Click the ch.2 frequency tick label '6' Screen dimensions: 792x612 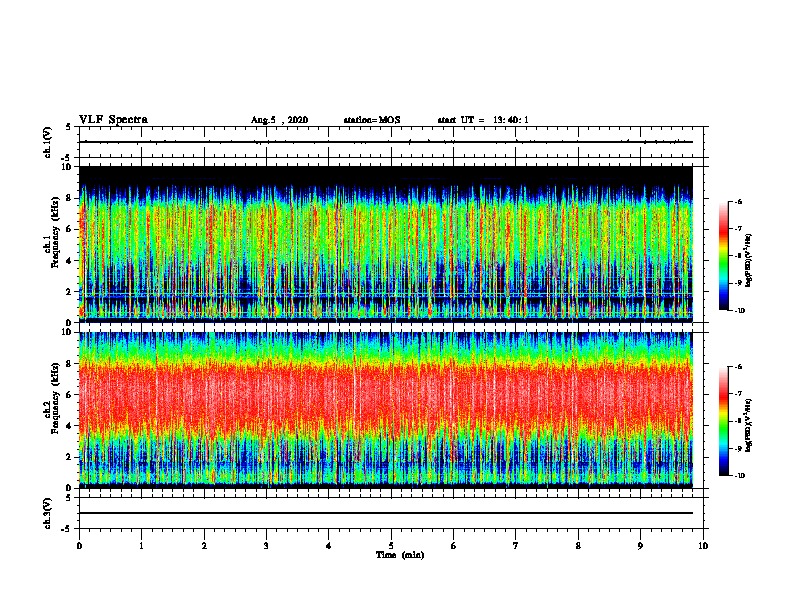pyautogui.click(x=68, y=395)
